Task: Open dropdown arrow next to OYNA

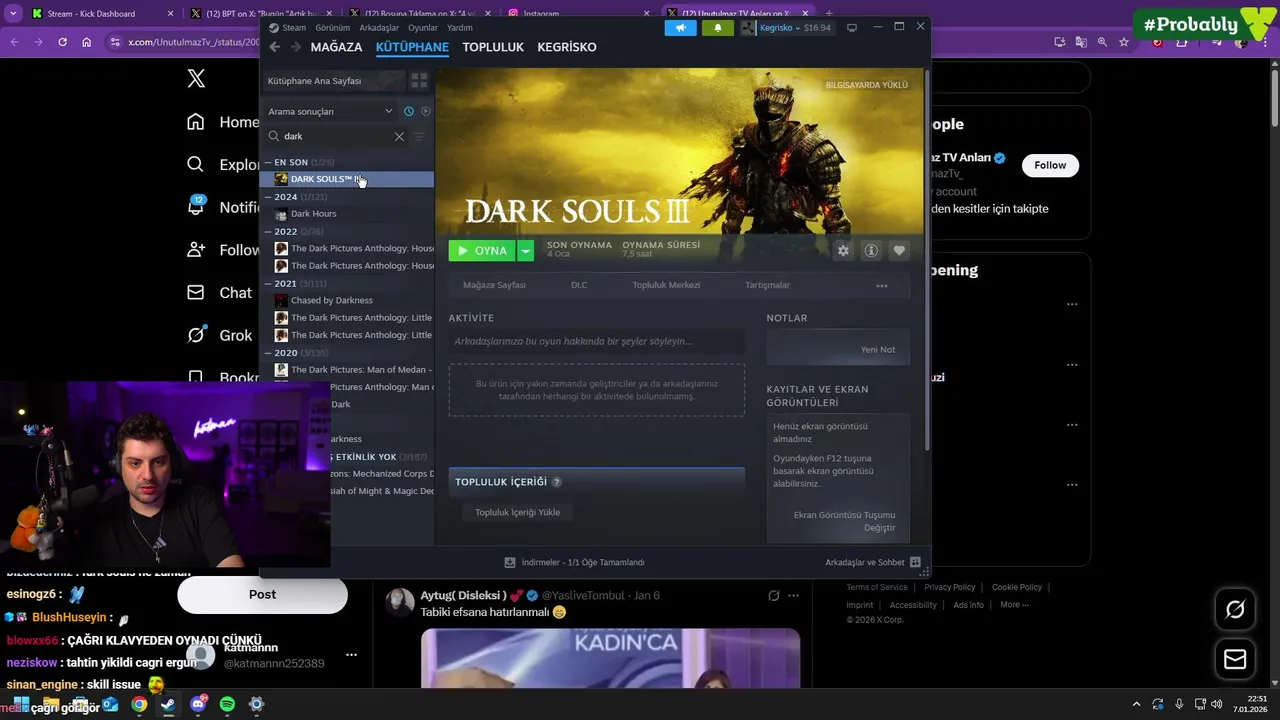Action: 525,251
